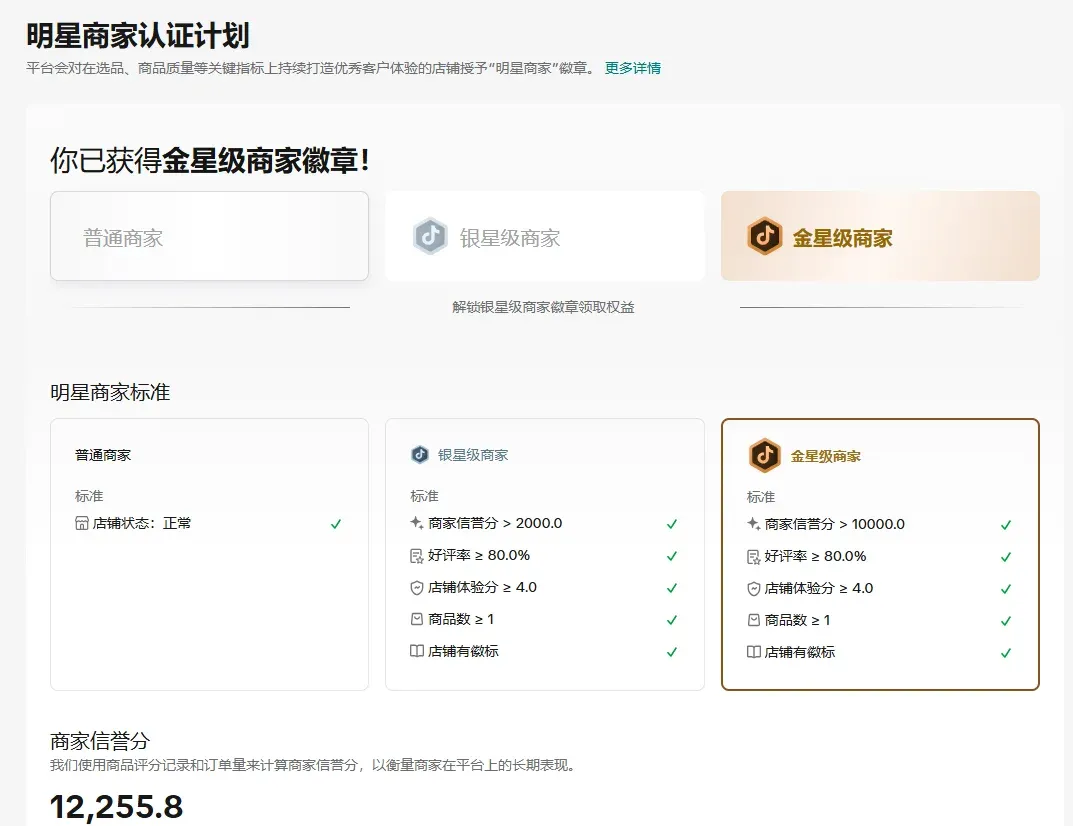Click the 店铺状态: 正常 criterion text
This screenshot has height=826, width=1073.
pyautogui.click(x=142, y=524)
